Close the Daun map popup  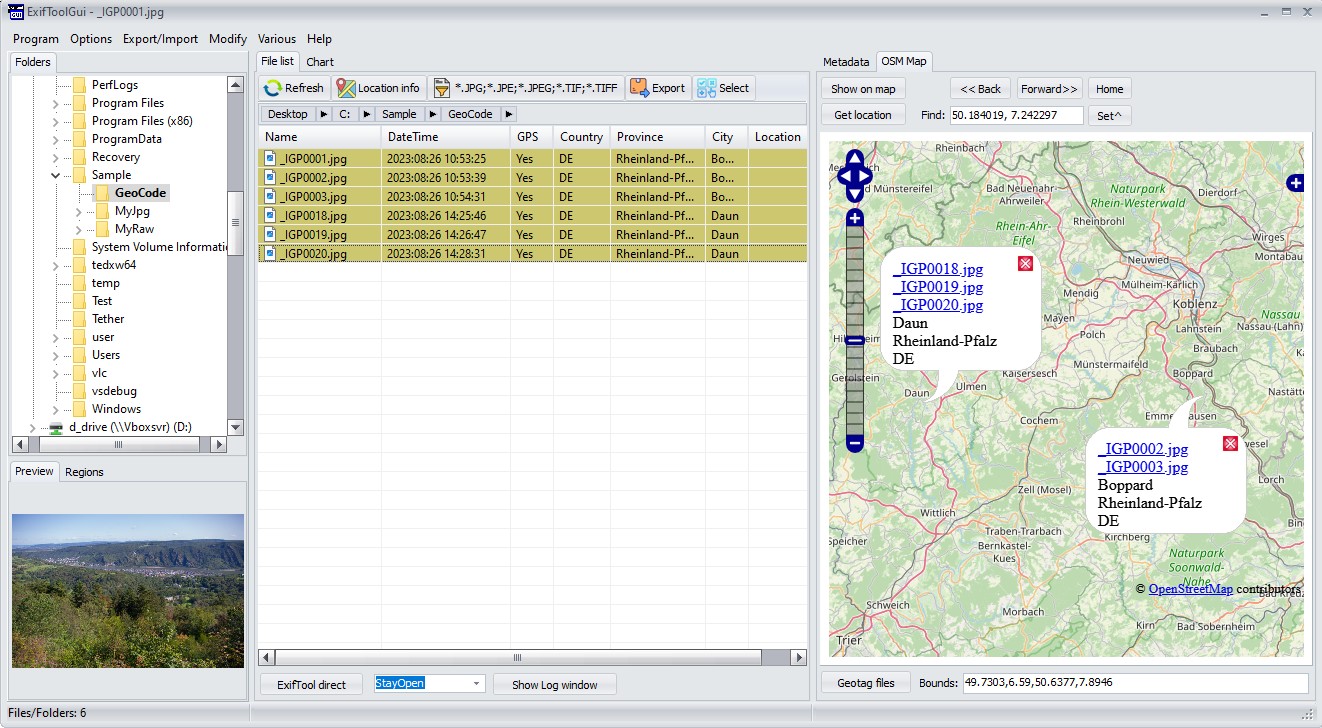click(1025, 264)
